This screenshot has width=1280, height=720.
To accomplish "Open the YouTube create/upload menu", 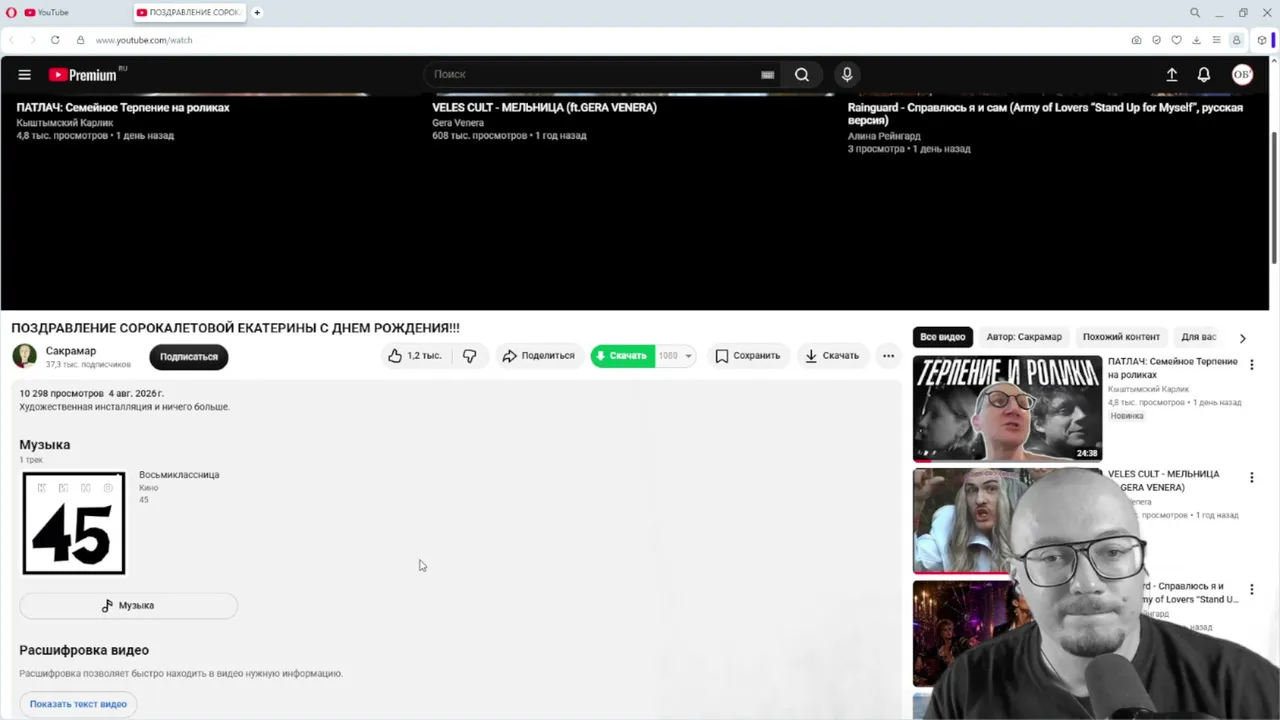I will tap(1172, 74).
